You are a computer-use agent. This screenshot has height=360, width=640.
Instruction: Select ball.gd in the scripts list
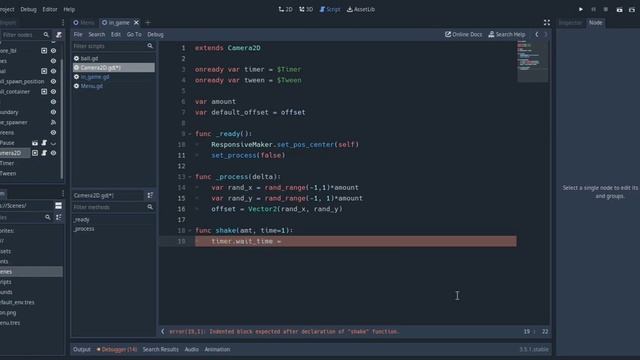(x=113, y=58)
